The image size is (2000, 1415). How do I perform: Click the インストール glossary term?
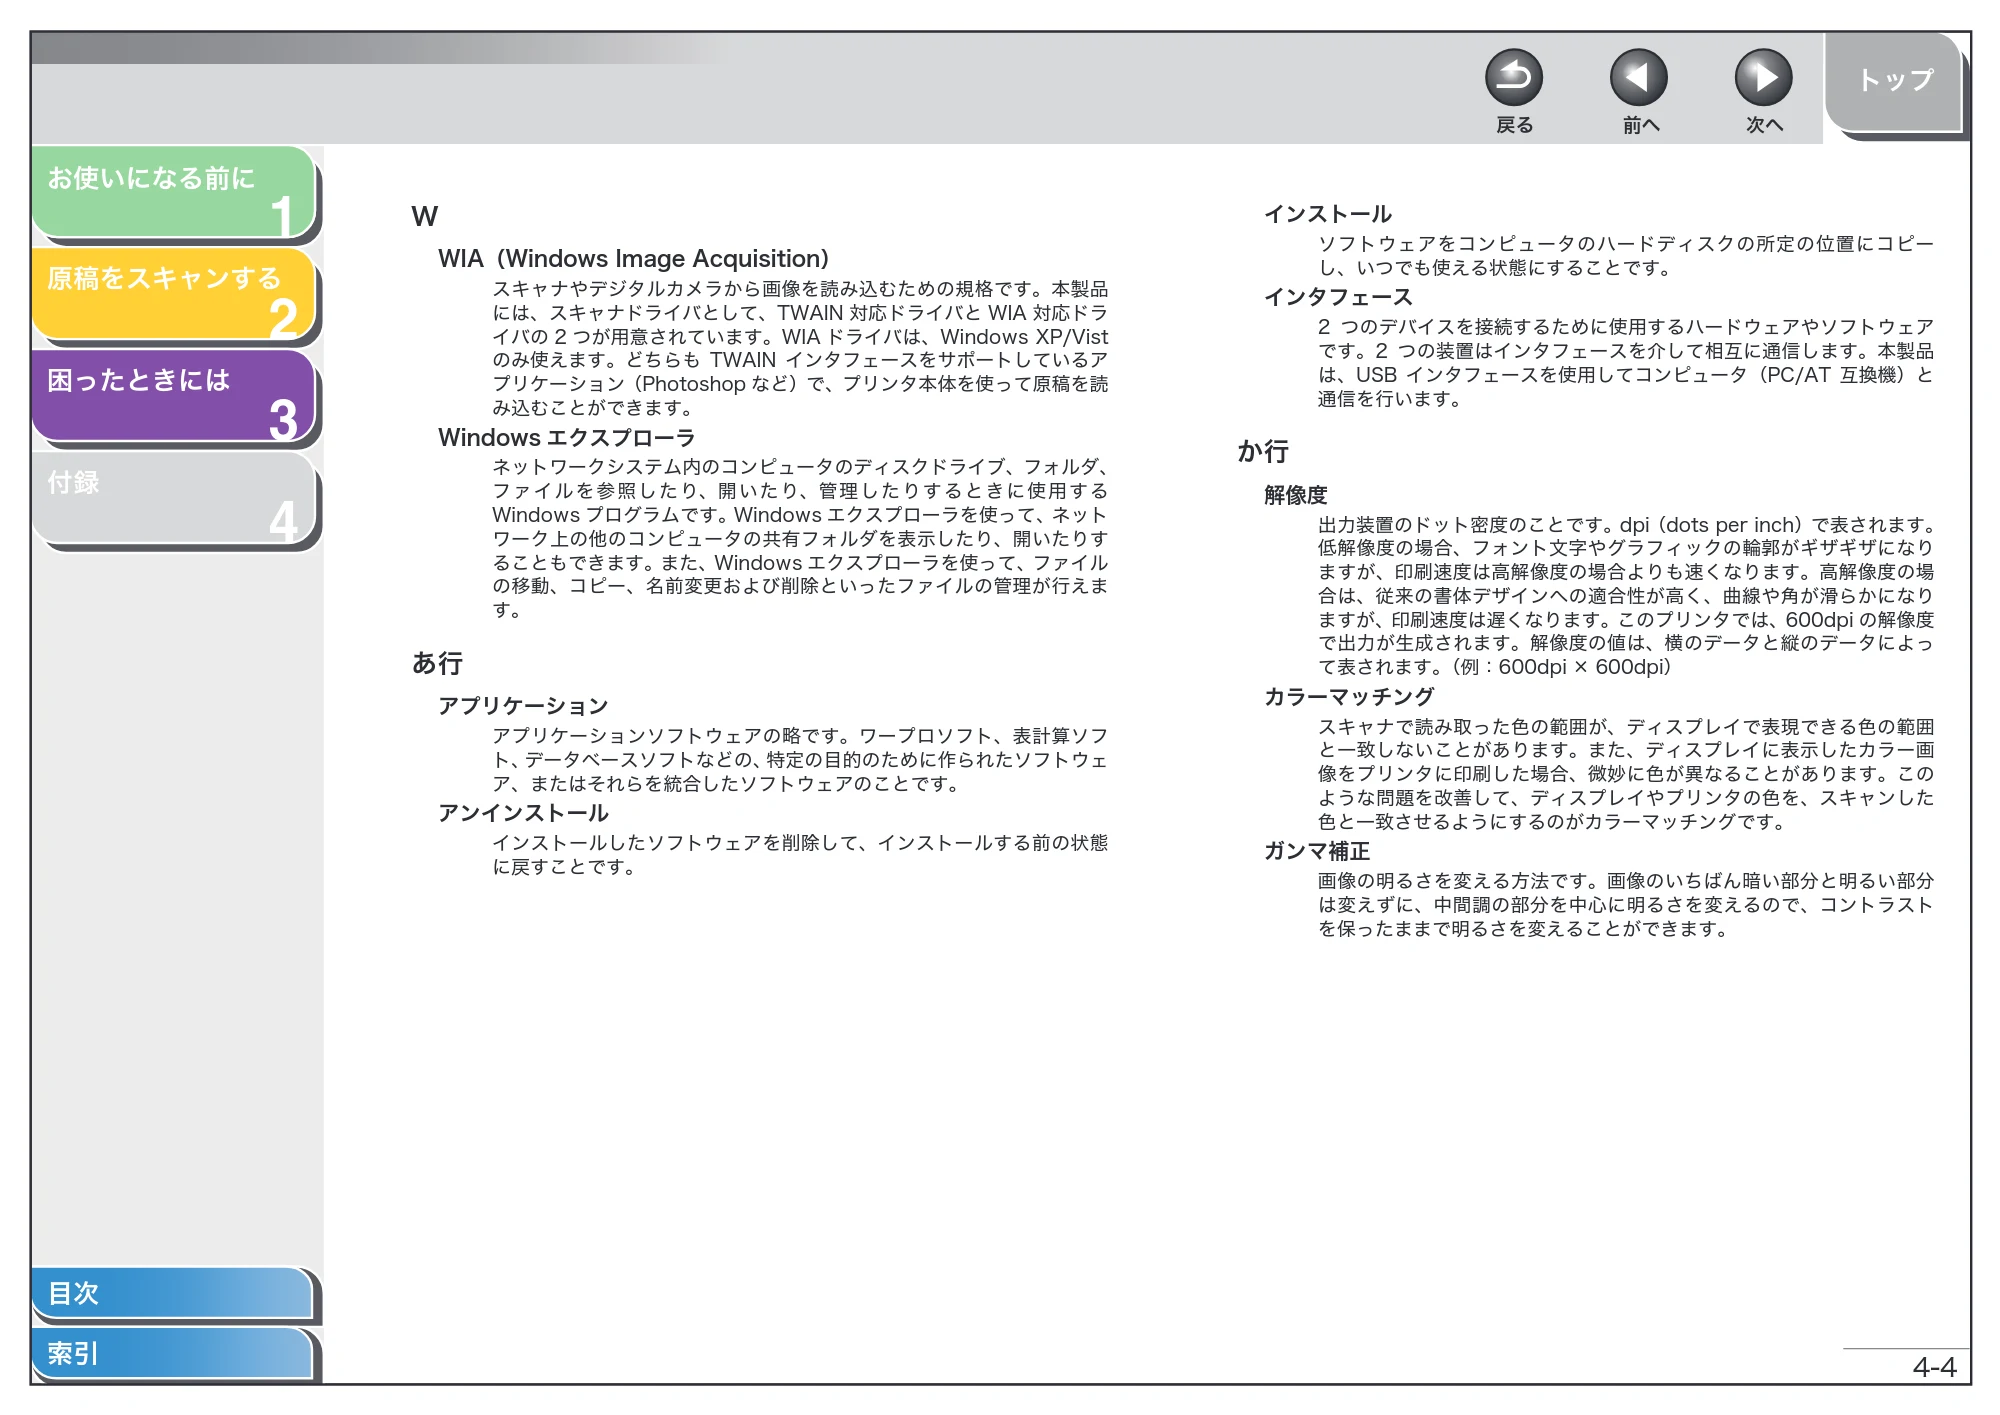coord(1327,214)
